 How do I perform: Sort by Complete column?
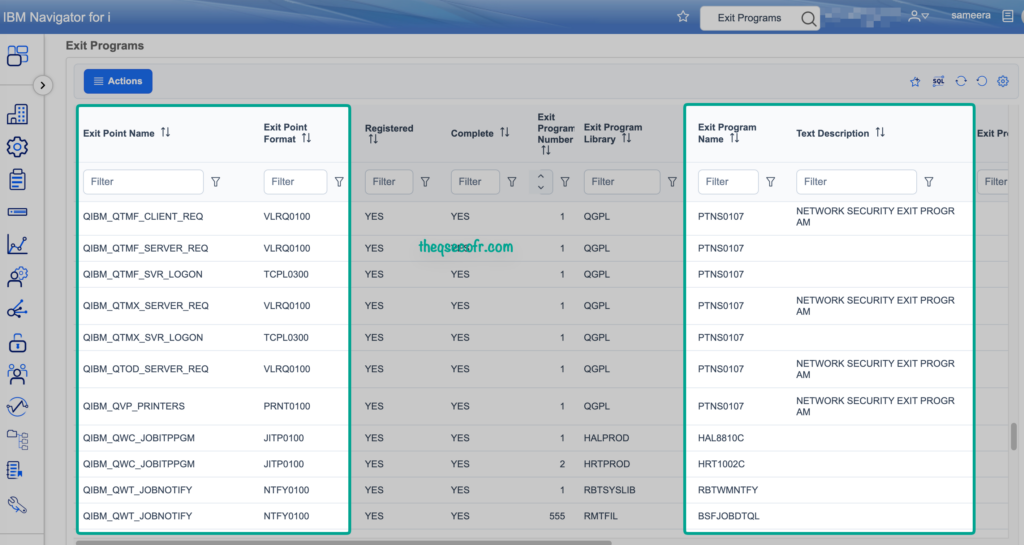505,132
